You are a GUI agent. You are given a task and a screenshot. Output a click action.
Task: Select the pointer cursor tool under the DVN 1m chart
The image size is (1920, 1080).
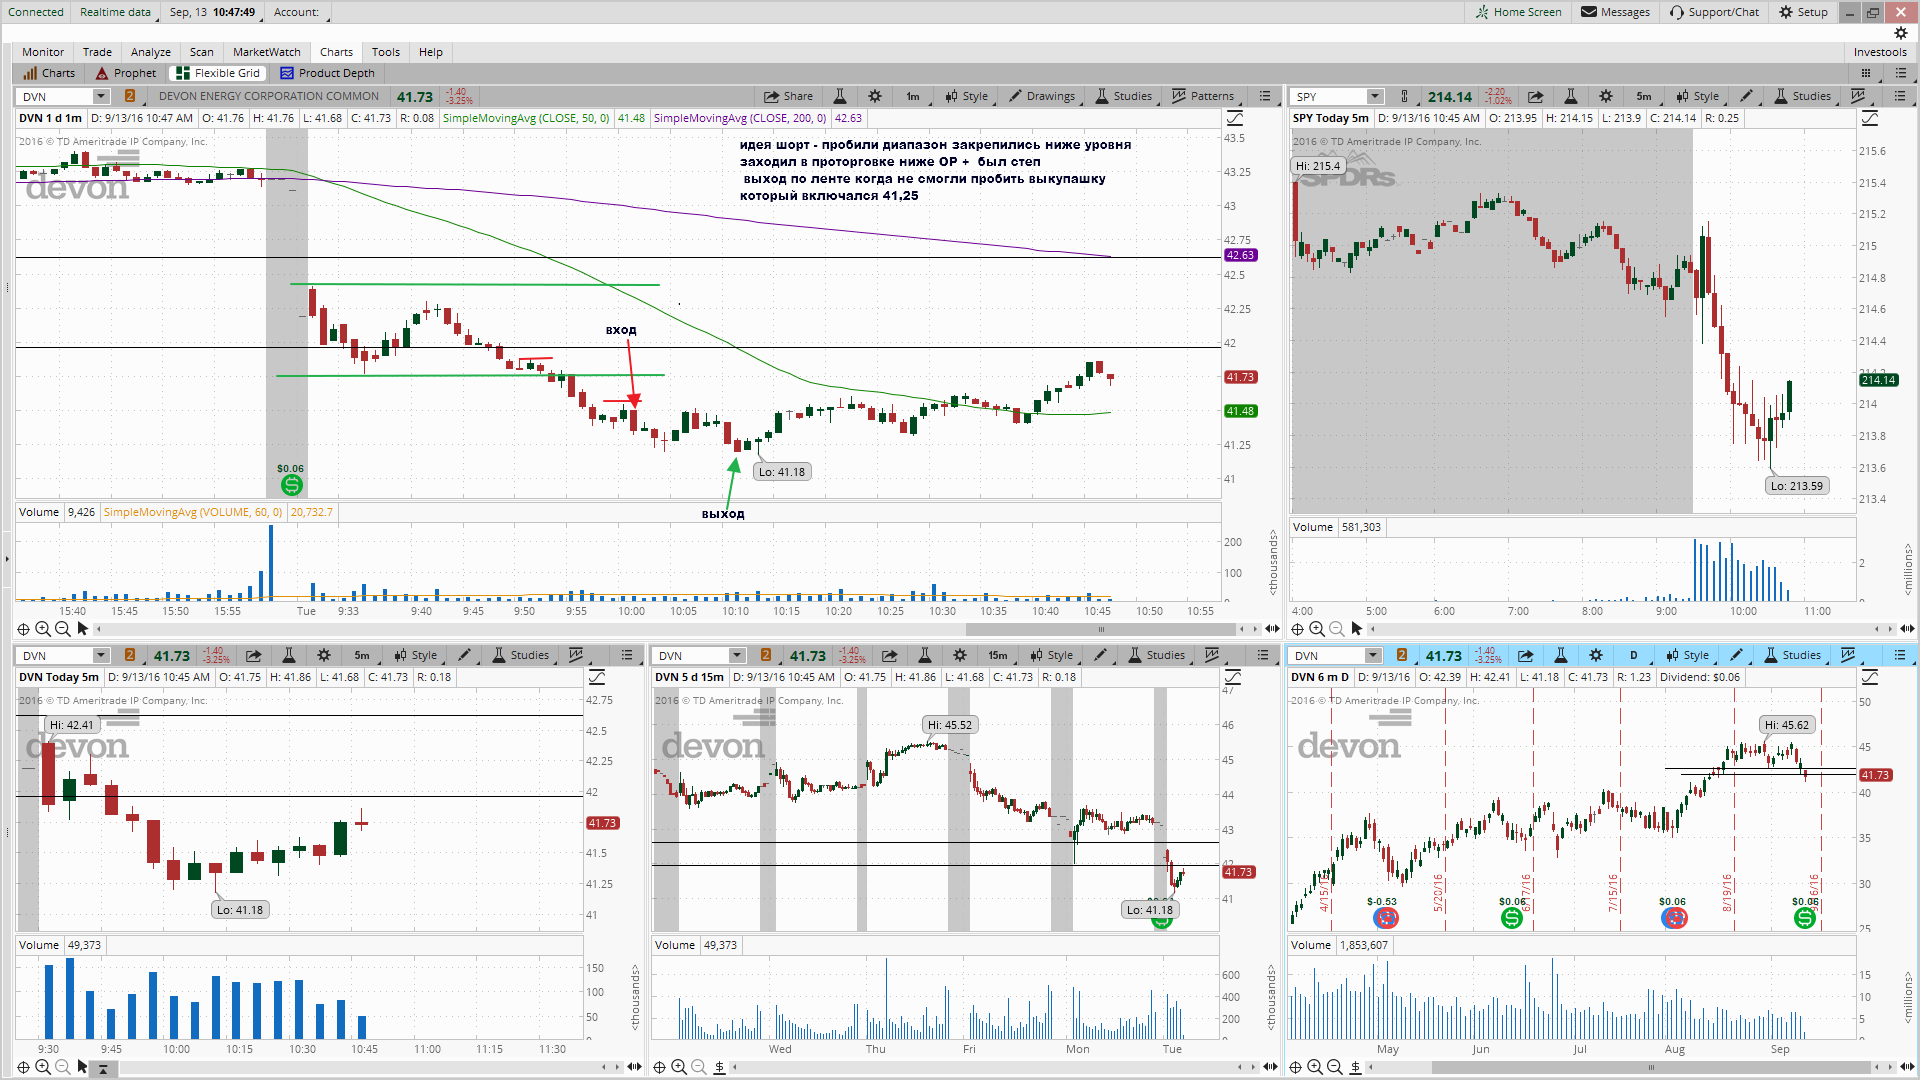(x=83, y=629)
